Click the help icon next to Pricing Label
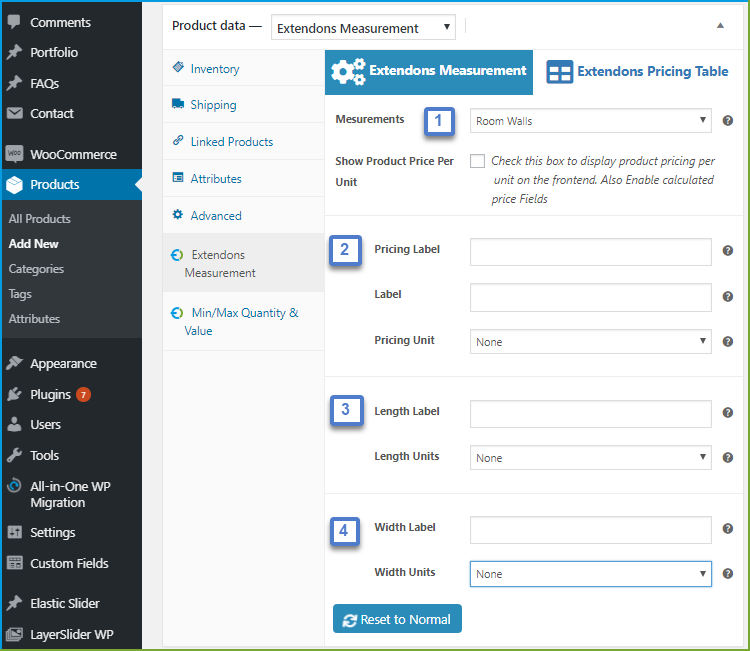The width and height of the screenshot is (750, 651). (x=728, y=251)
